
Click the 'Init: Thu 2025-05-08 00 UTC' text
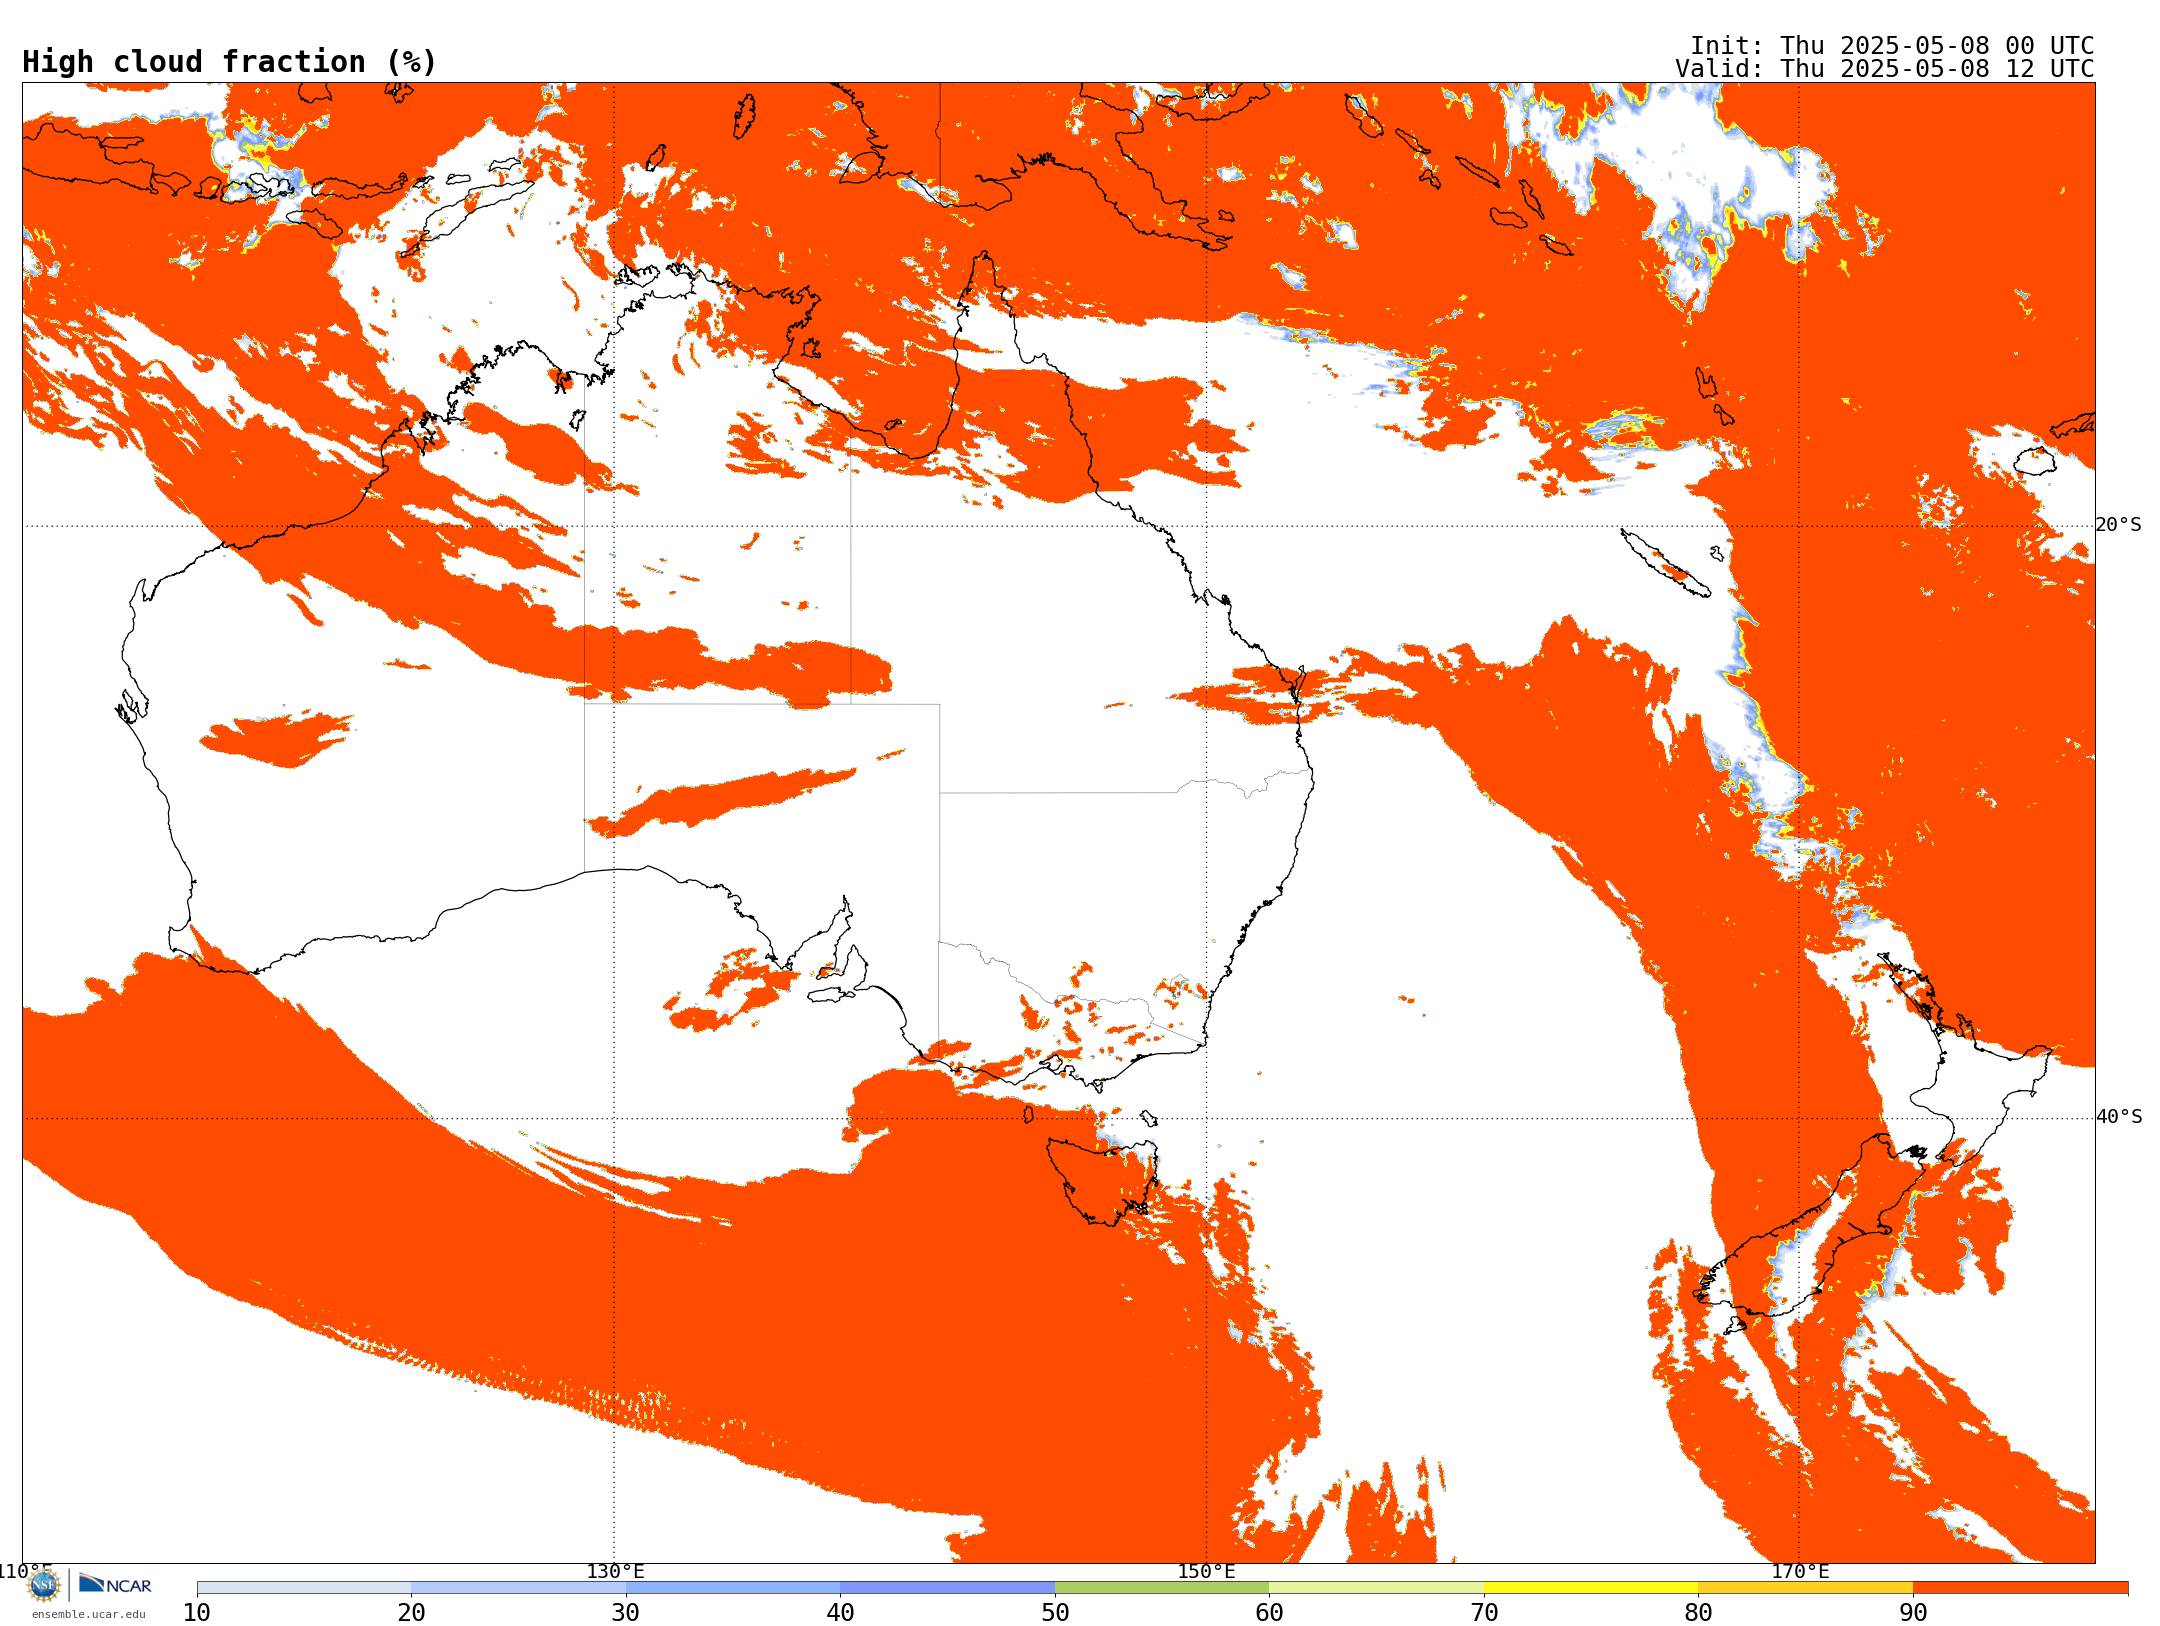pos(1891,46)
